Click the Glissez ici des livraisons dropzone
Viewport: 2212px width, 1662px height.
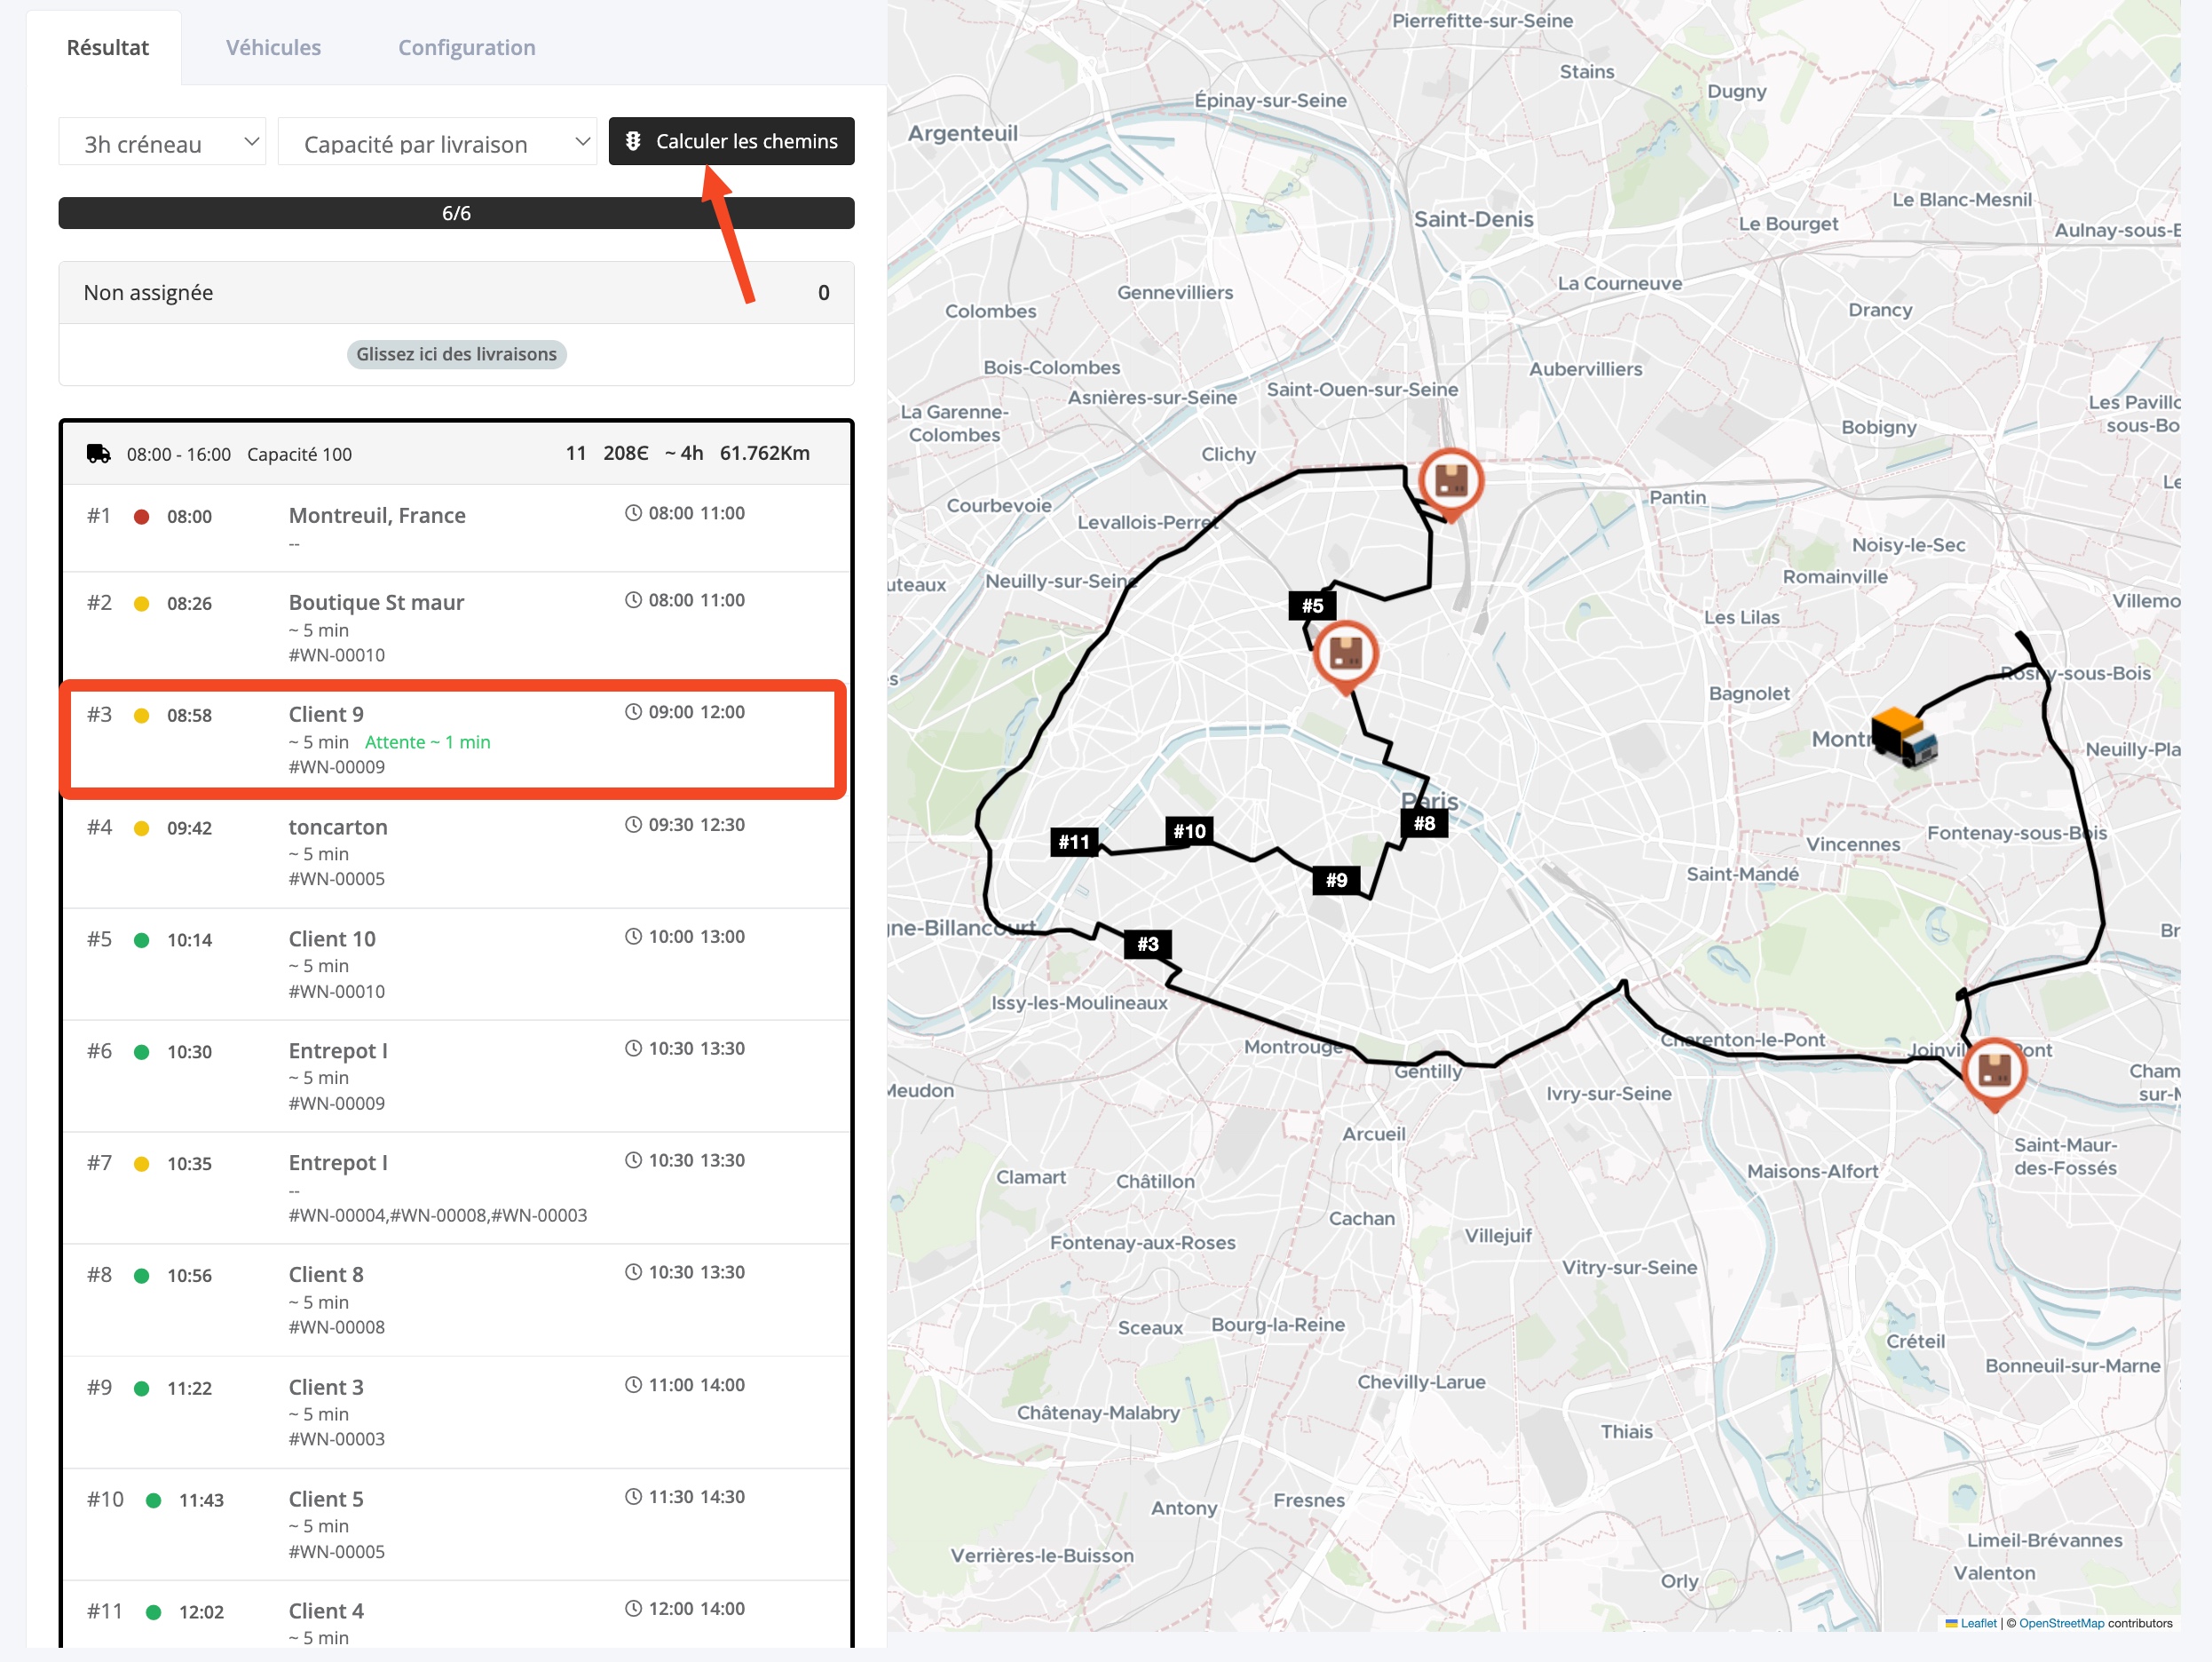456,354
